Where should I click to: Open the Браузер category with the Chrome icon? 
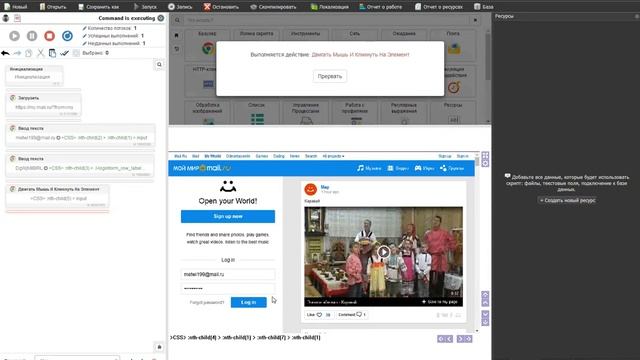[x=207, y=45]
